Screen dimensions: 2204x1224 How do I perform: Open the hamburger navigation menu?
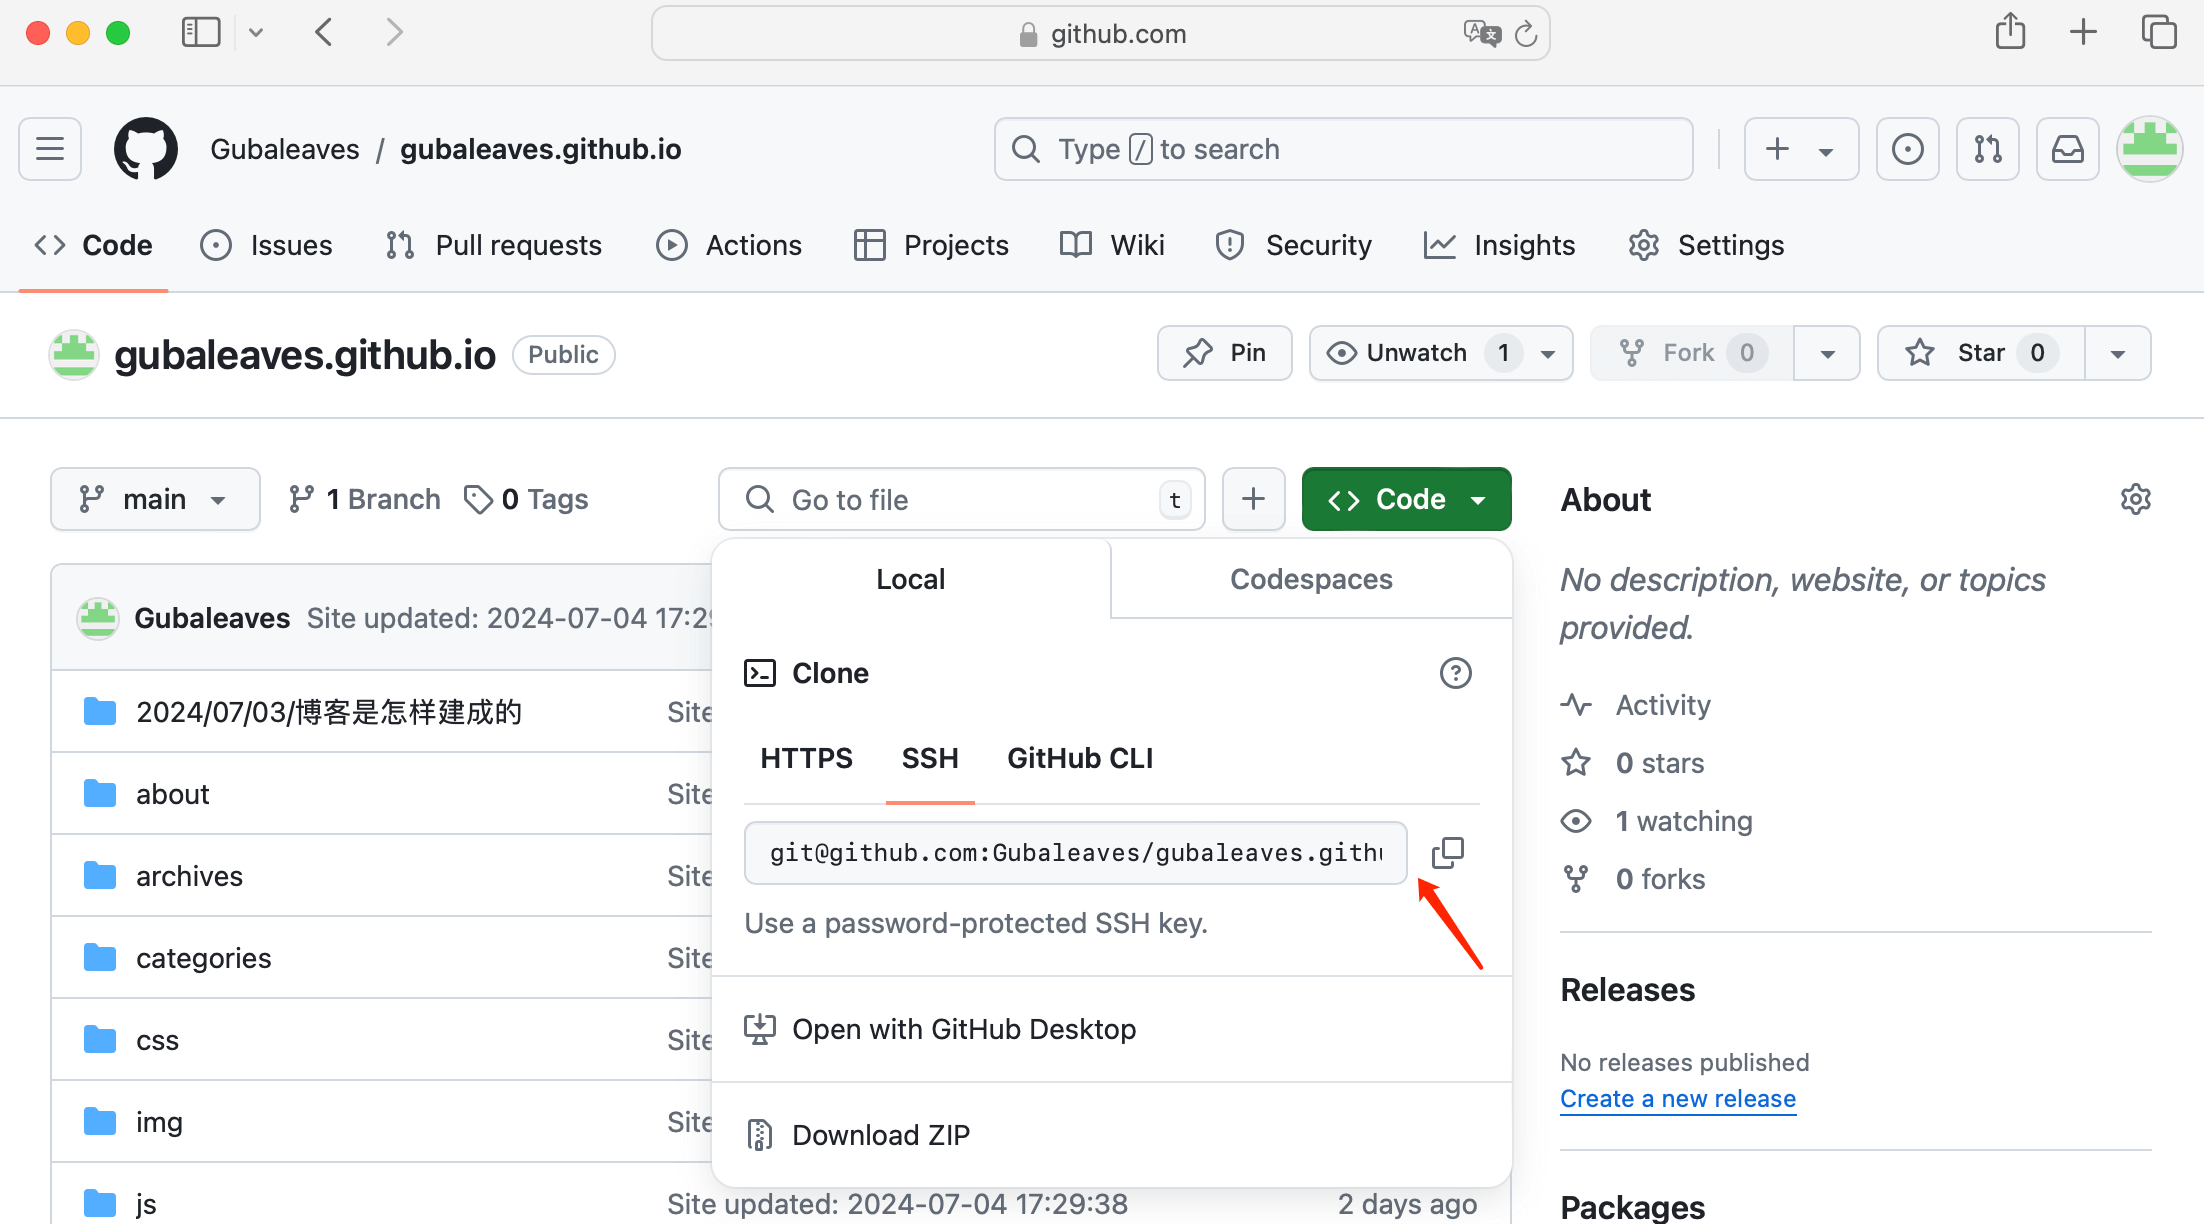coord(50,149)
